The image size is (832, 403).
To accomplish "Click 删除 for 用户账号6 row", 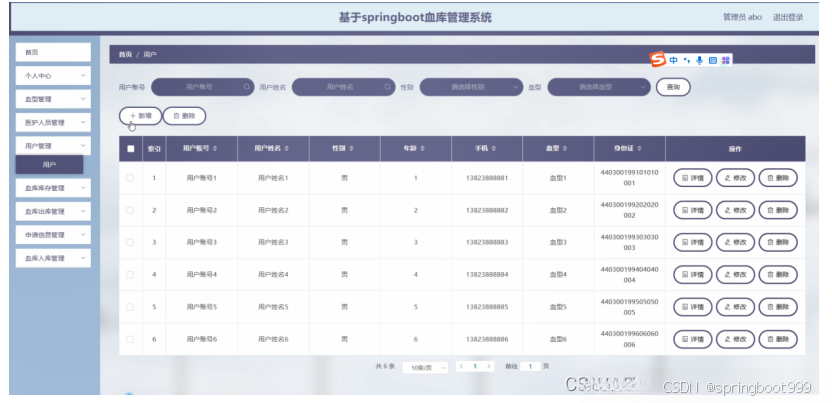I will click(x=778, y=339).
